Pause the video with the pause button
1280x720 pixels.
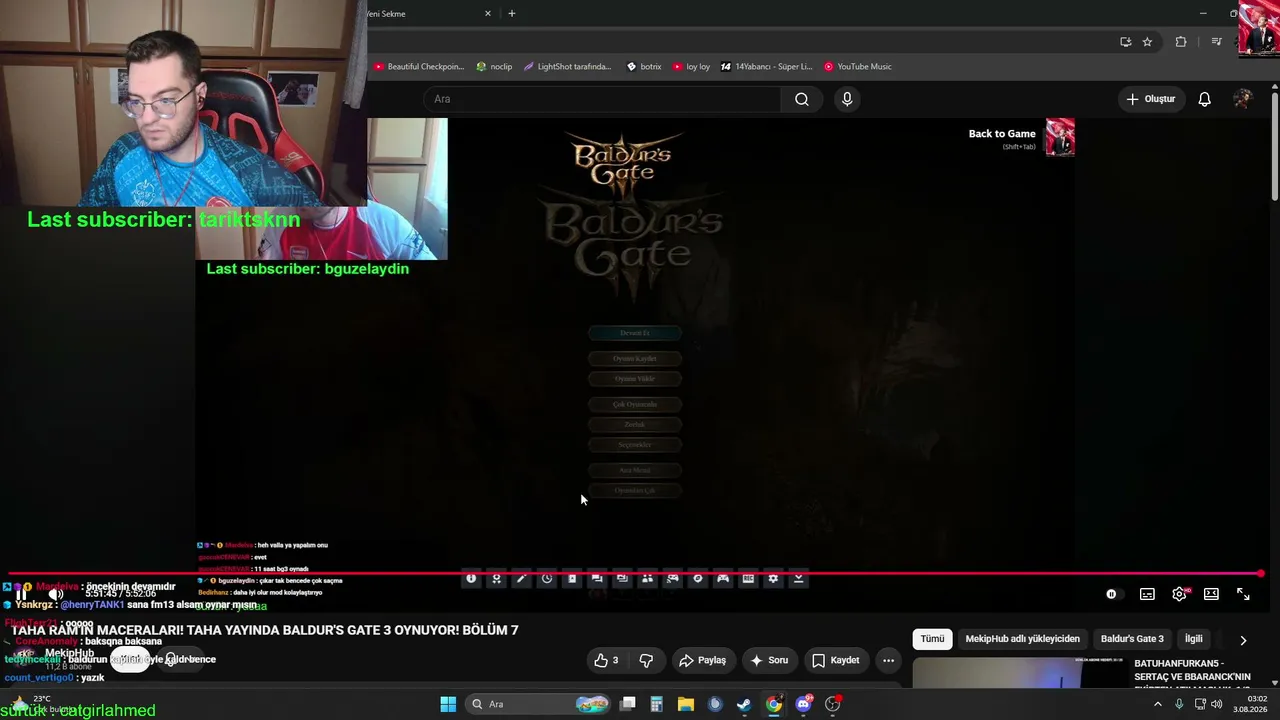(21, 594)
